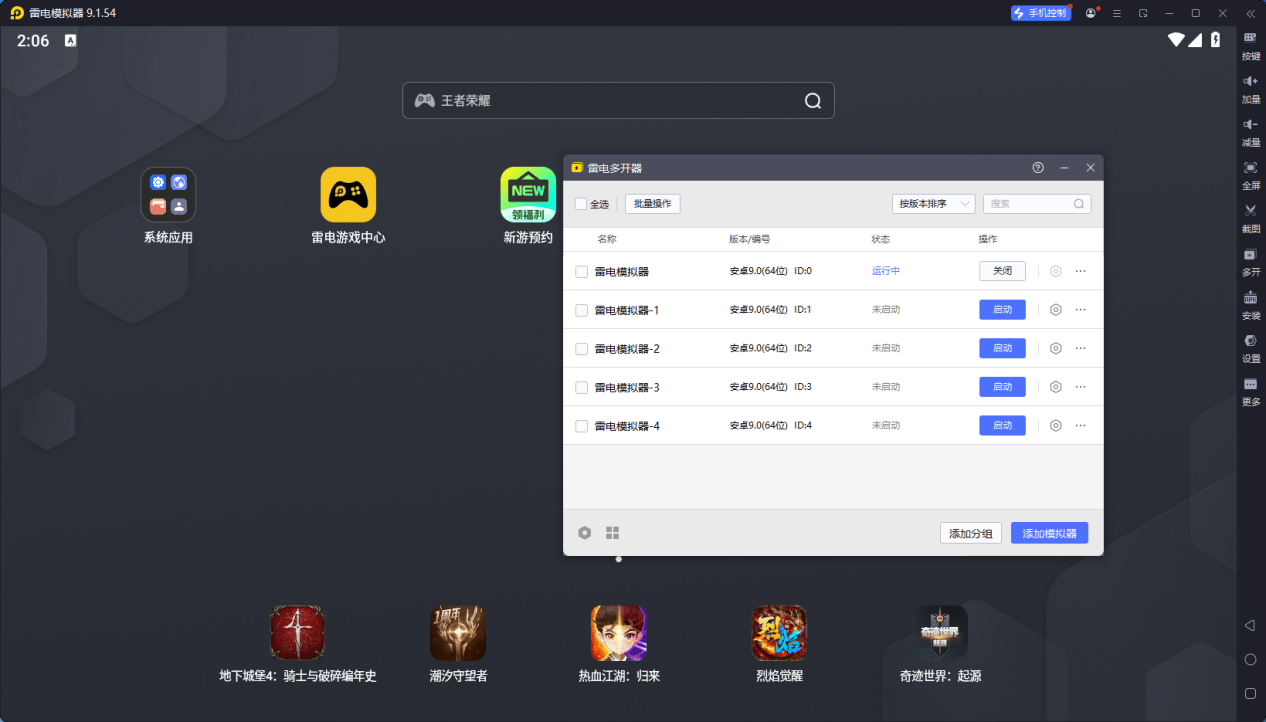The image size is (1266, 722).
Task: Click the 添加模拟器 button
Action: 1049,532
